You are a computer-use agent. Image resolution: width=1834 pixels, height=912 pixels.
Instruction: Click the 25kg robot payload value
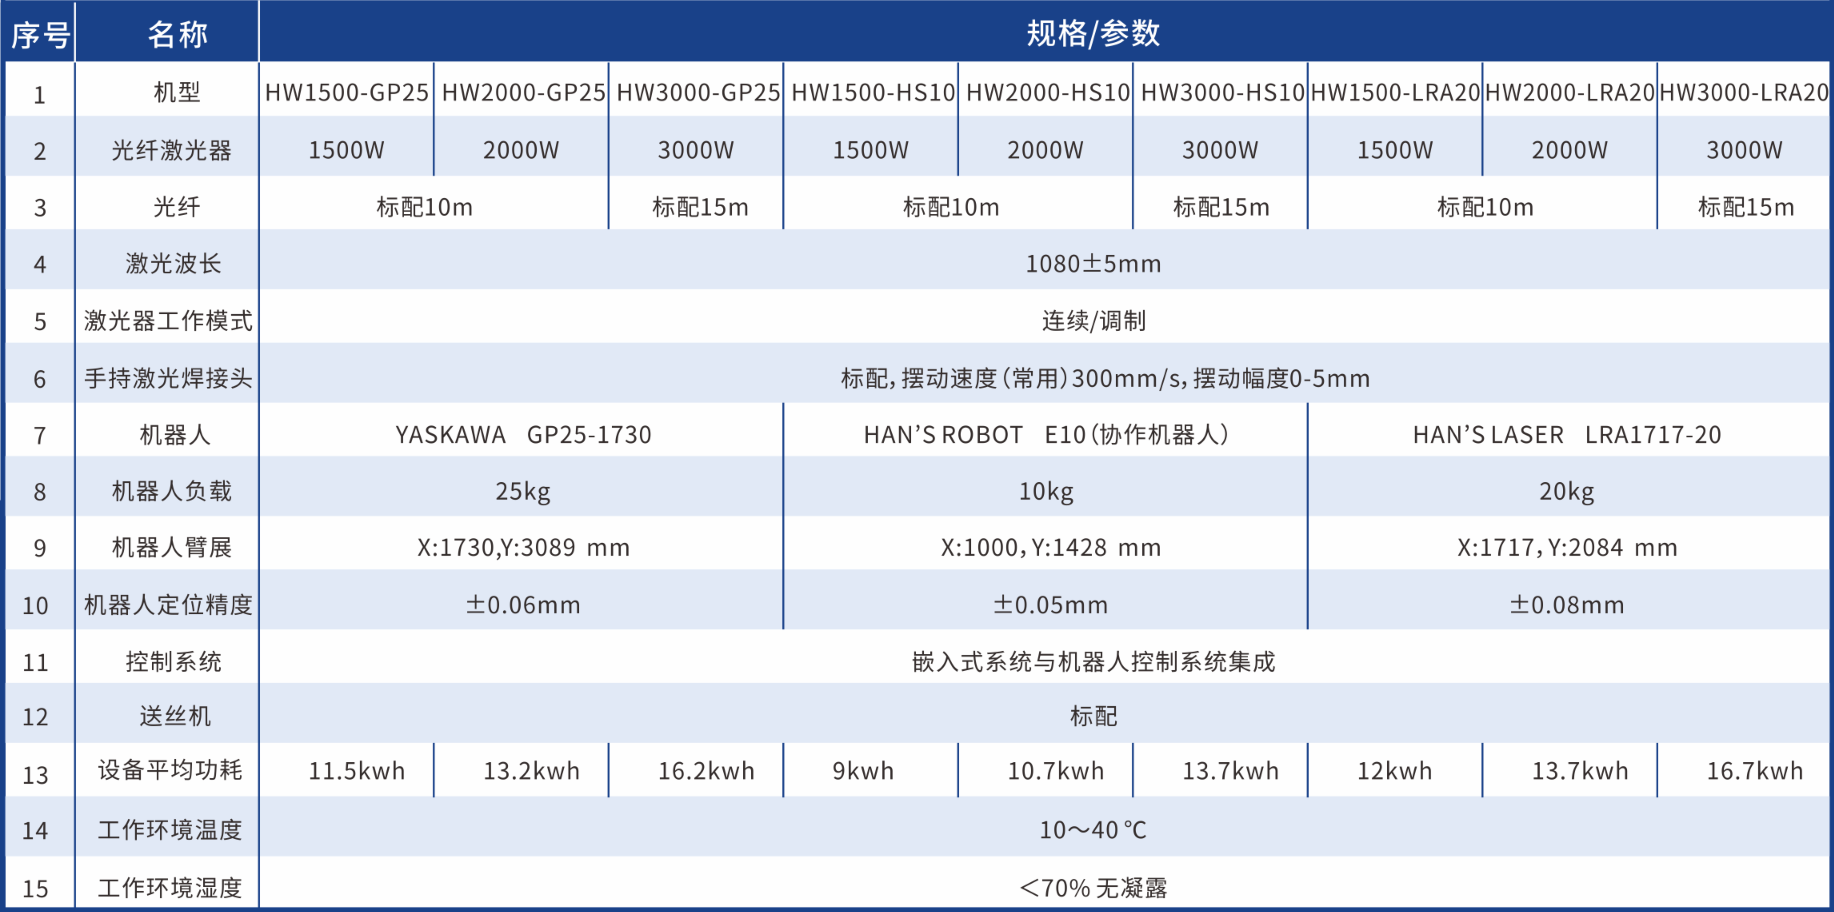523,492
